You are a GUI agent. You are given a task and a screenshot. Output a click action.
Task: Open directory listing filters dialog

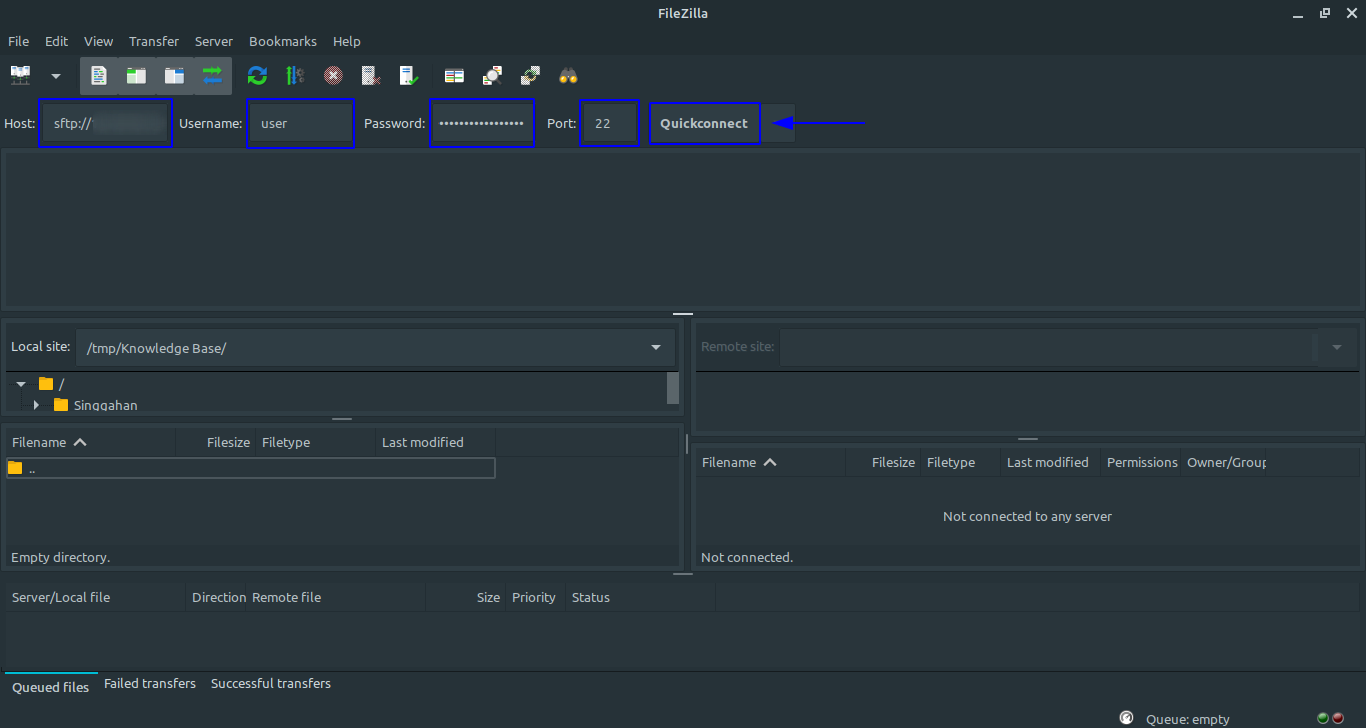tap(454, 76)
